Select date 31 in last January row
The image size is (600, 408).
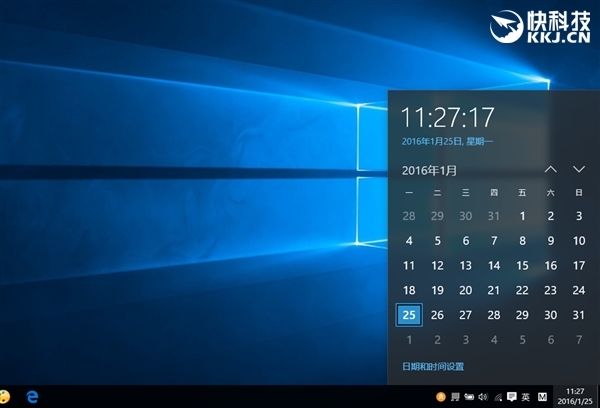pyautogui.click(x=578, y=315)
